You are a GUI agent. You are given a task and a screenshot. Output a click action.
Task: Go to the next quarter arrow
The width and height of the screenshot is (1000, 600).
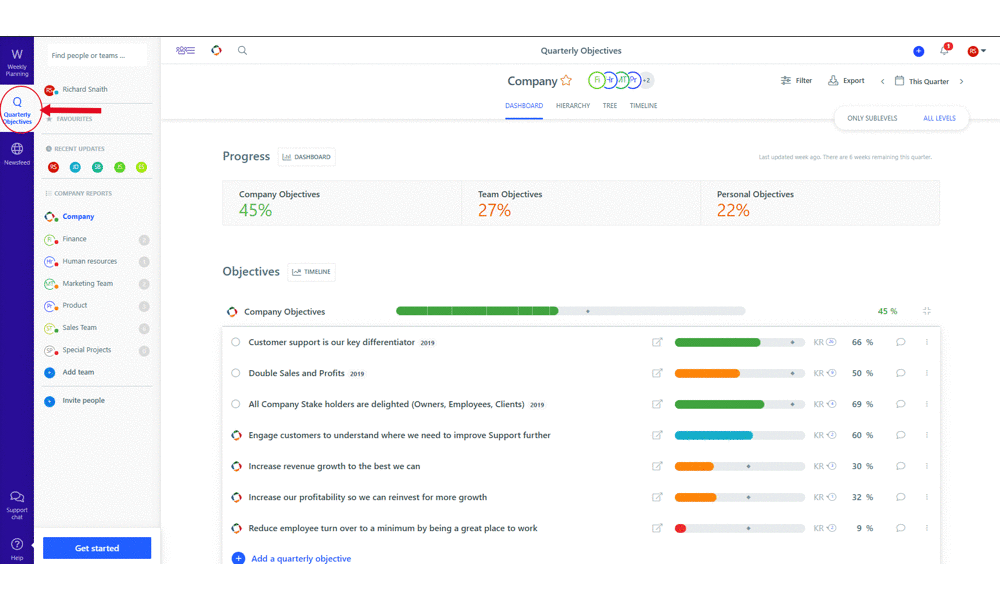962,82
